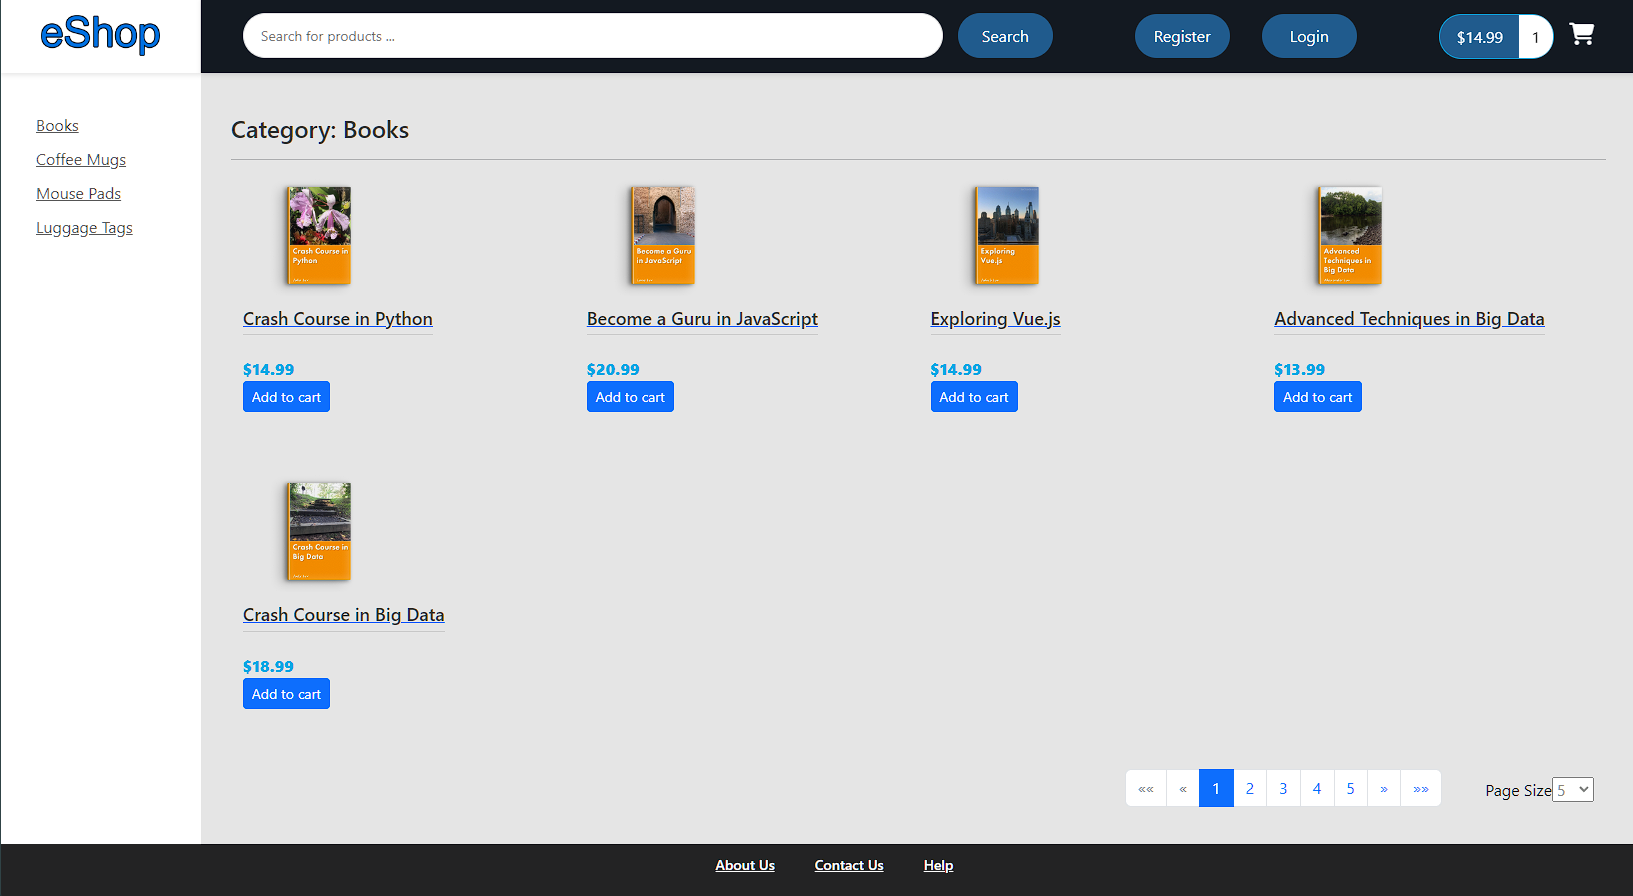Jump to last page with double-right arrows
The width and height of the screenshot is (1633, 896).
point(1420,789)
